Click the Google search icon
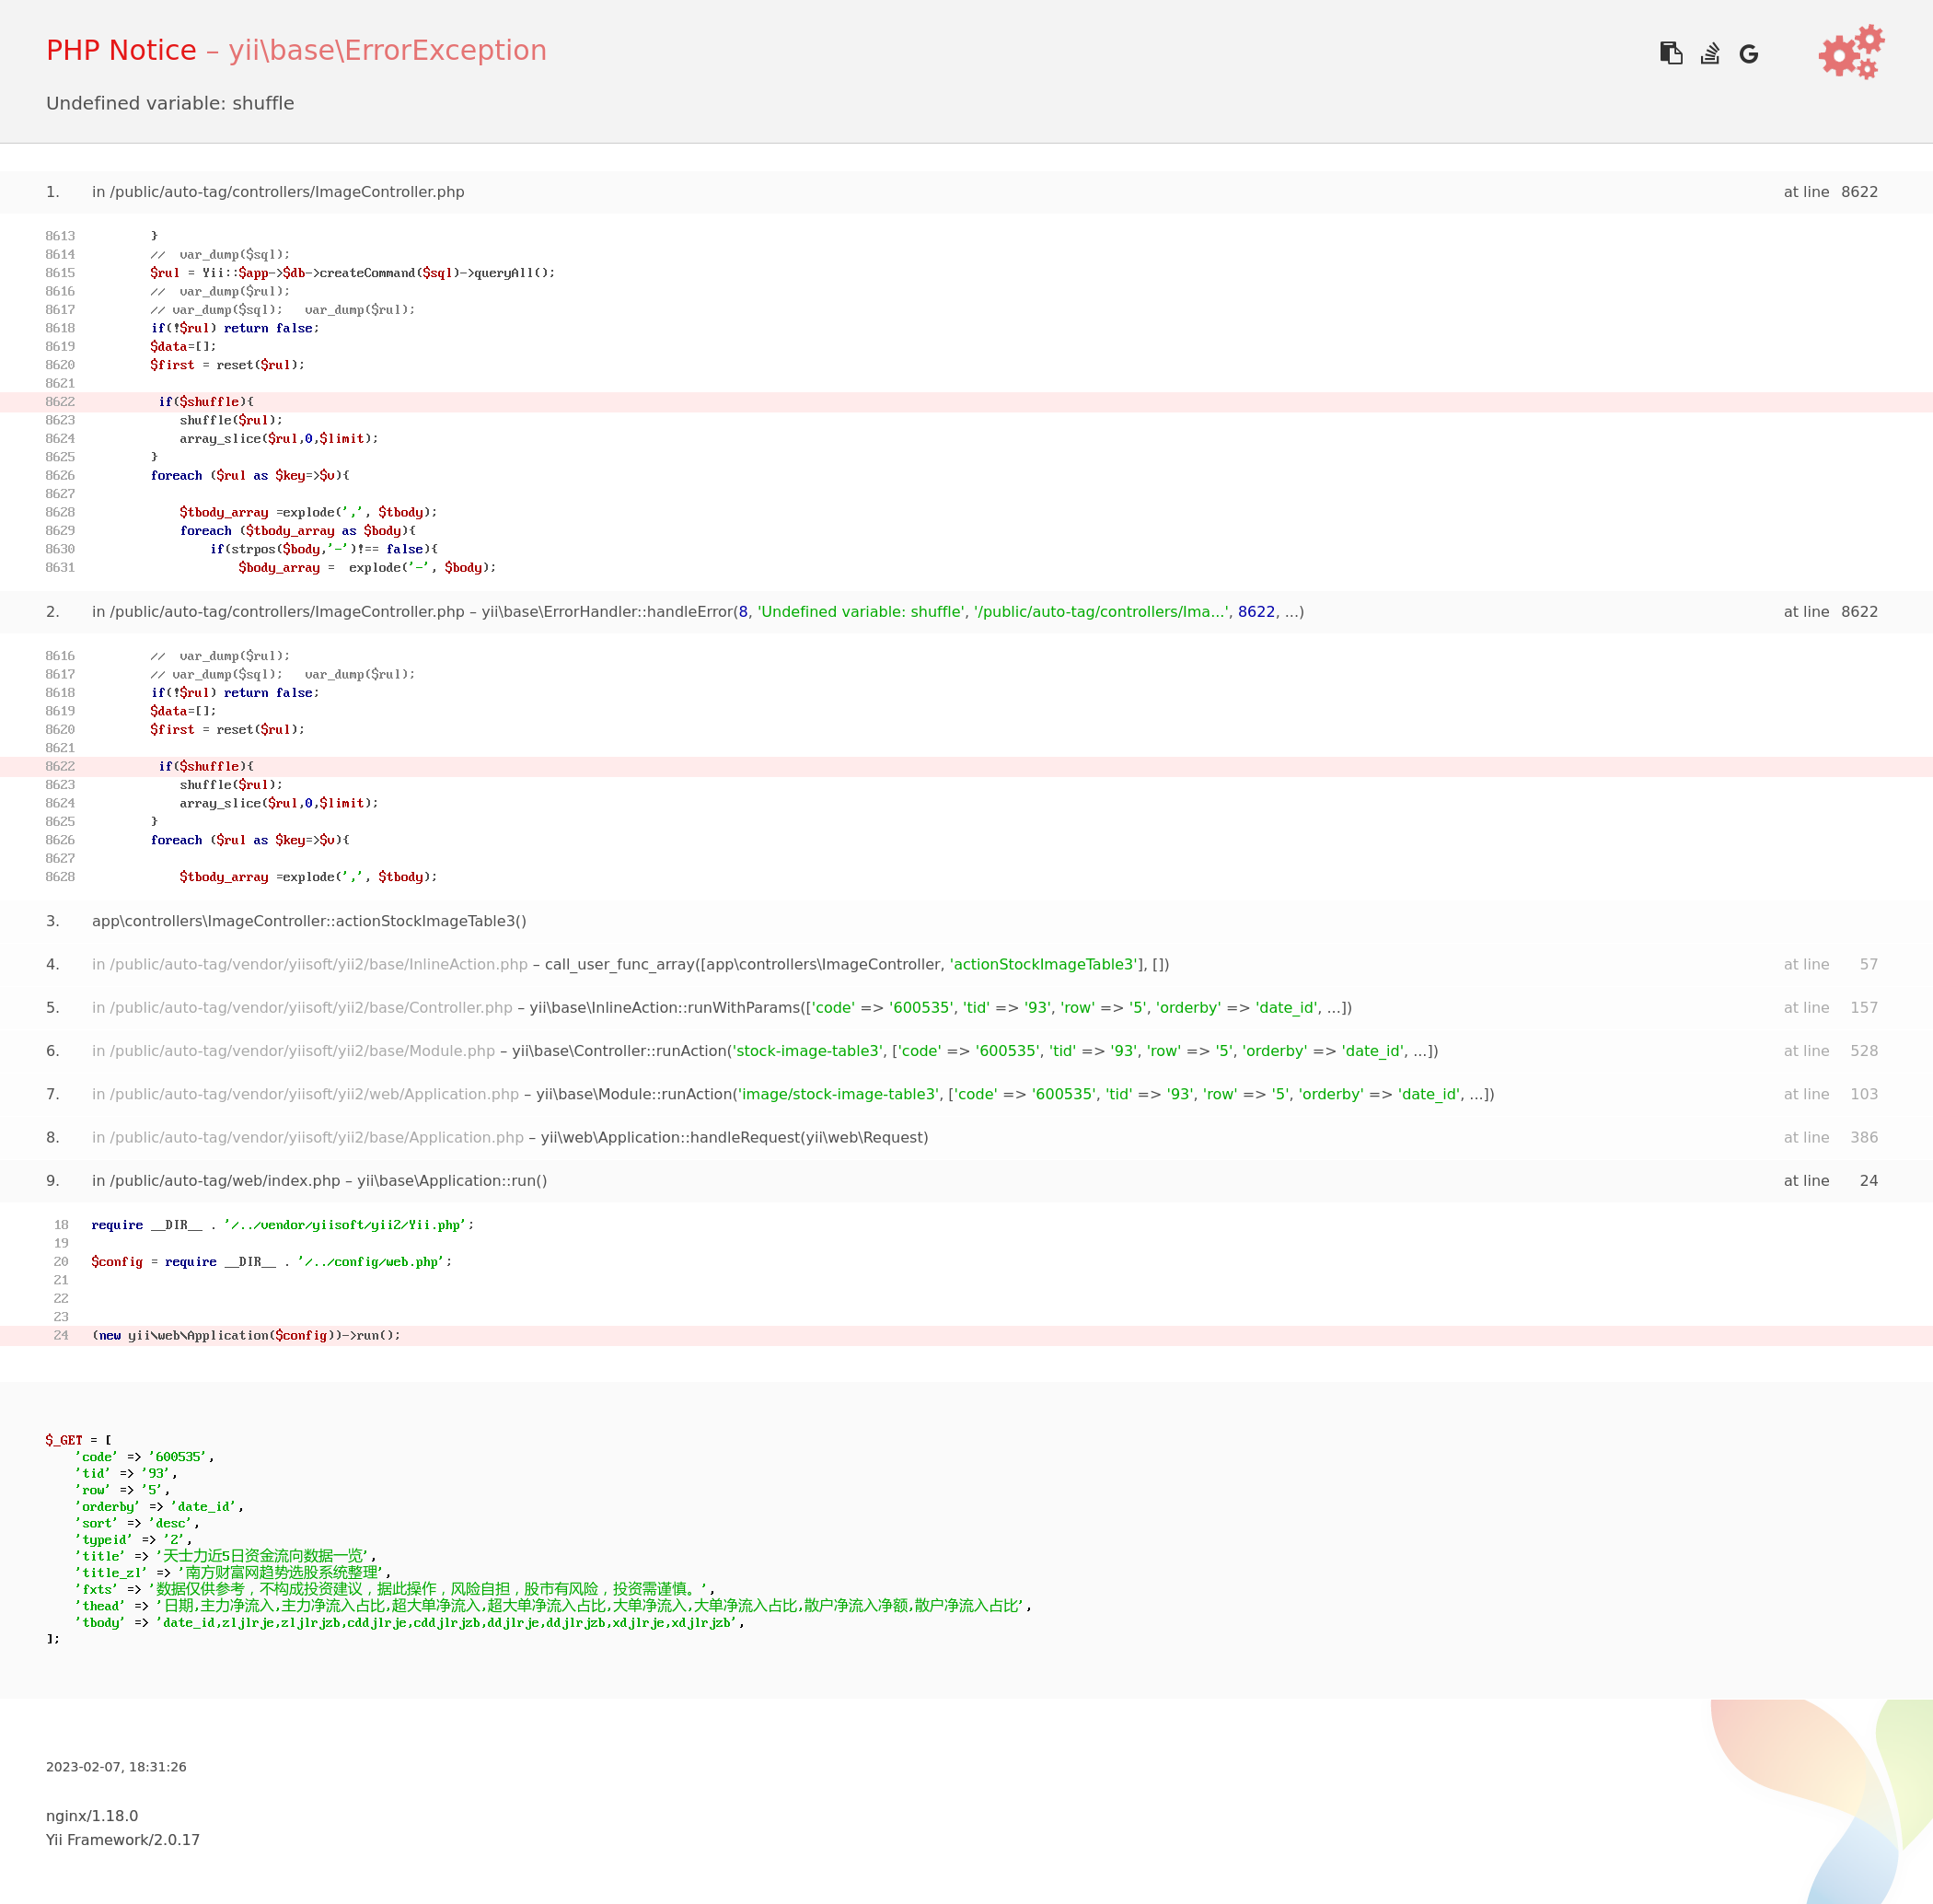 1748,54
